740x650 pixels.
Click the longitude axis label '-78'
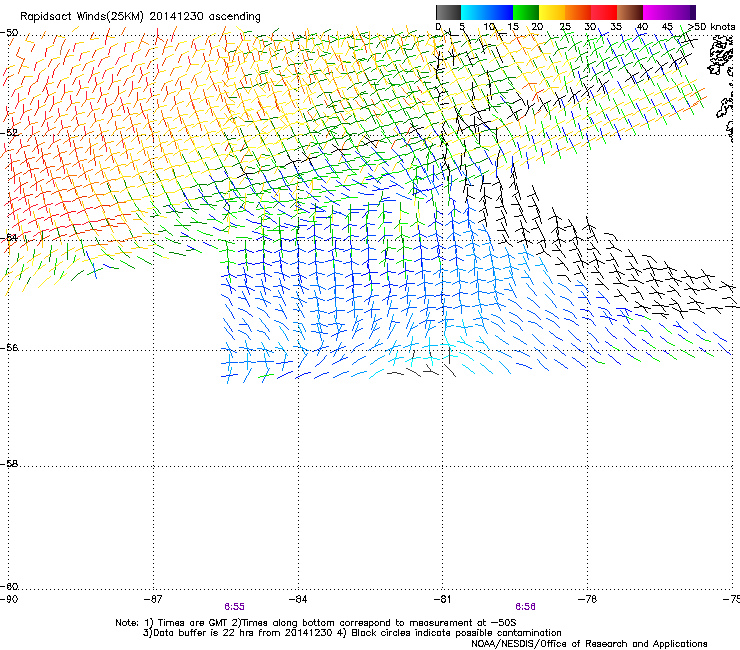[x=587, y=599]
